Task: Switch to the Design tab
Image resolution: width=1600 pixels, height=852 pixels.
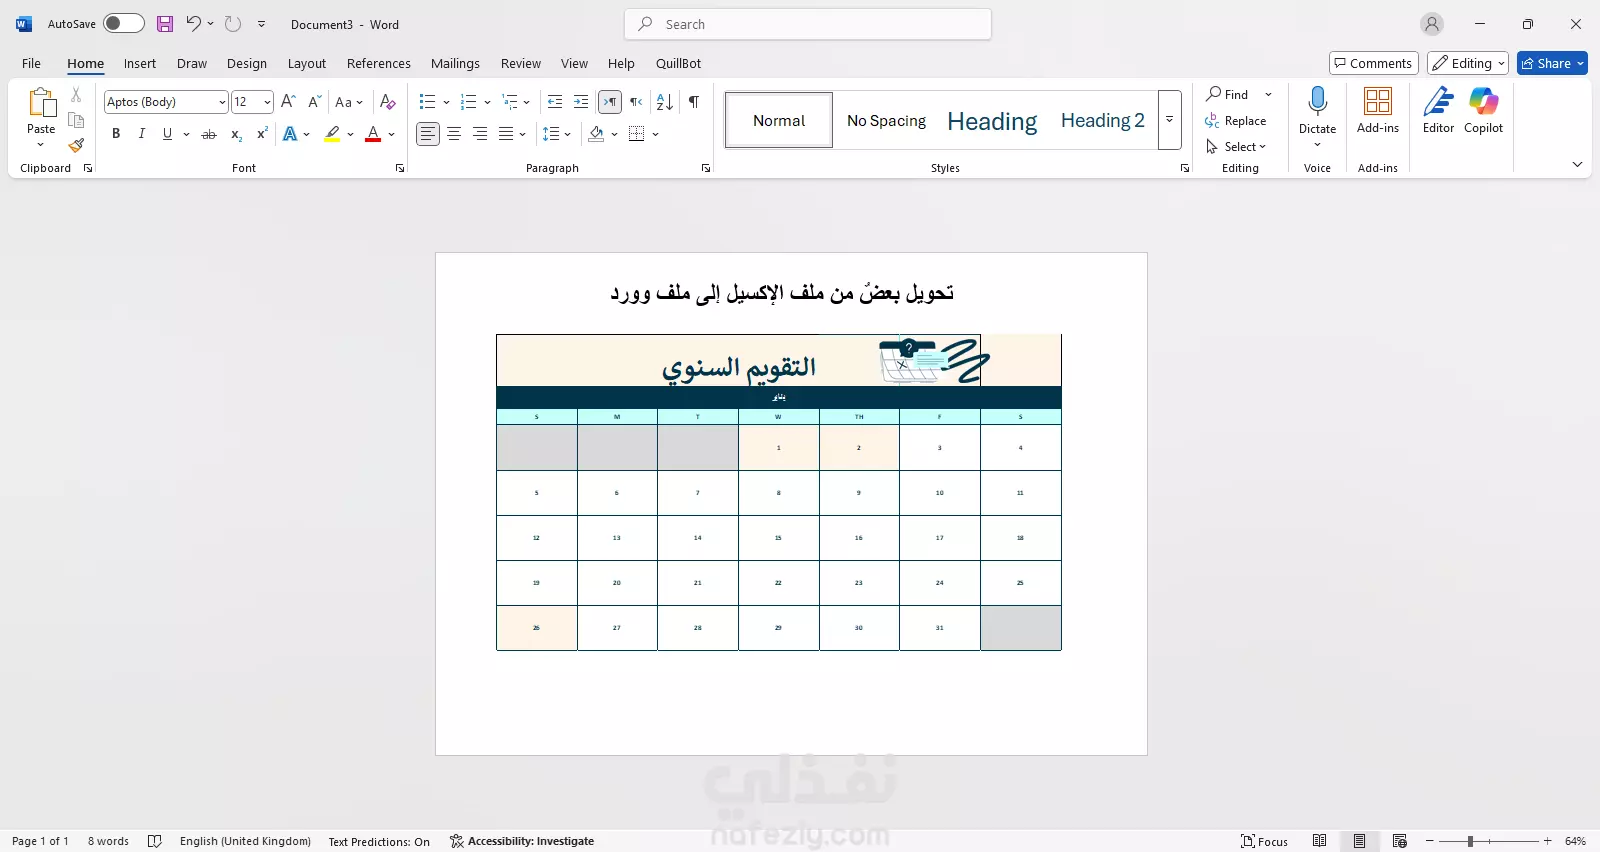Action: click(247, 63)
